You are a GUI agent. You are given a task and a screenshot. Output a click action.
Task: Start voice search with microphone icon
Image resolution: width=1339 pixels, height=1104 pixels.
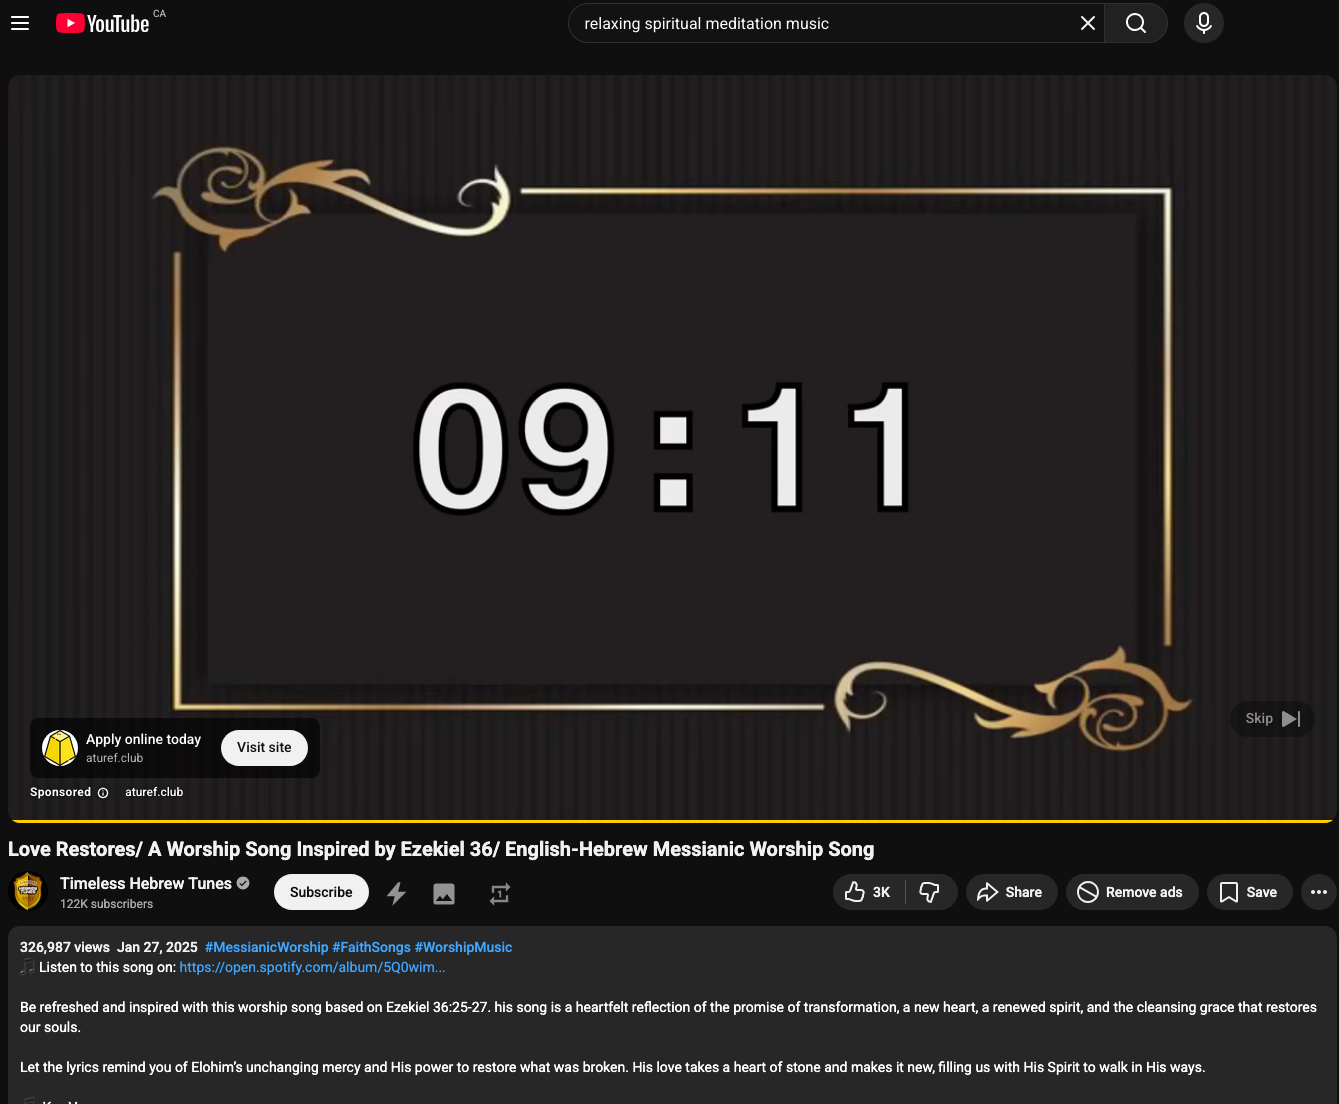point(1204,23)
